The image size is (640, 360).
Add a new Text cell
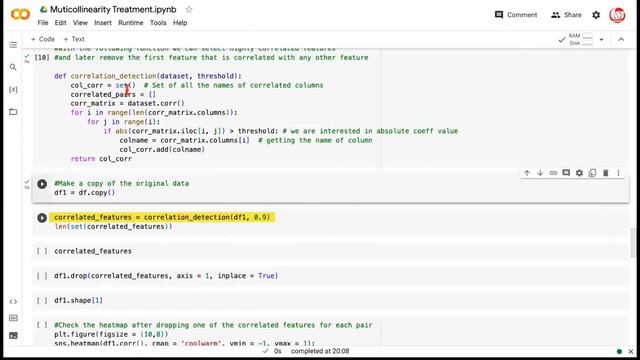74,39
